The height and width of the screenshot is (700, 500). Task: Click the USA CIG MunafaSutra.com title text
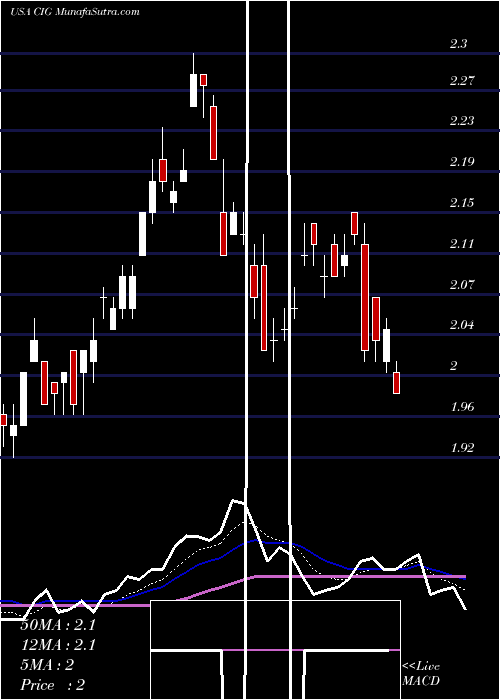coord(75,12)
